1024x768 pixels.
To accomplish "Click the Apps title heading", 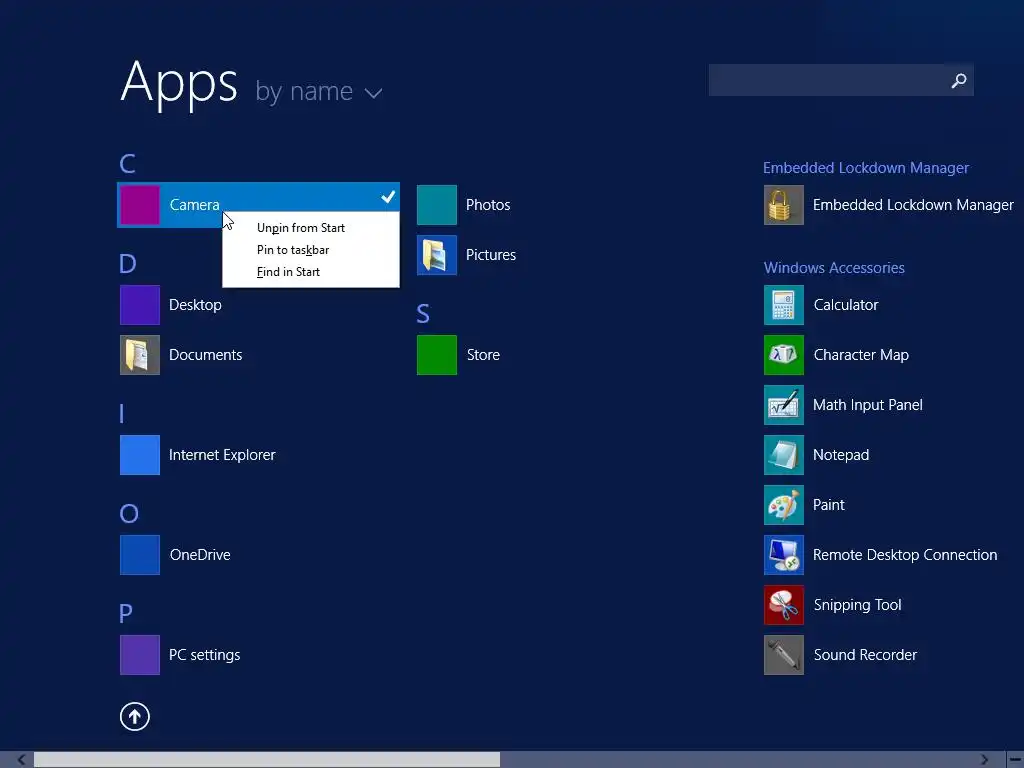I will coord(179,83).
